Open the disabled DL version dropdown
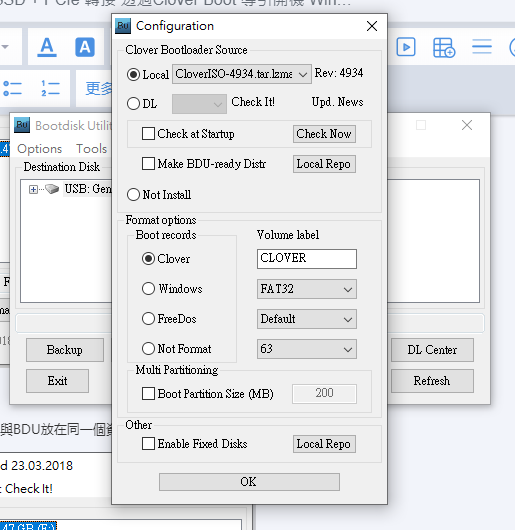Screen dimensions: 515x530 point(199,104)
